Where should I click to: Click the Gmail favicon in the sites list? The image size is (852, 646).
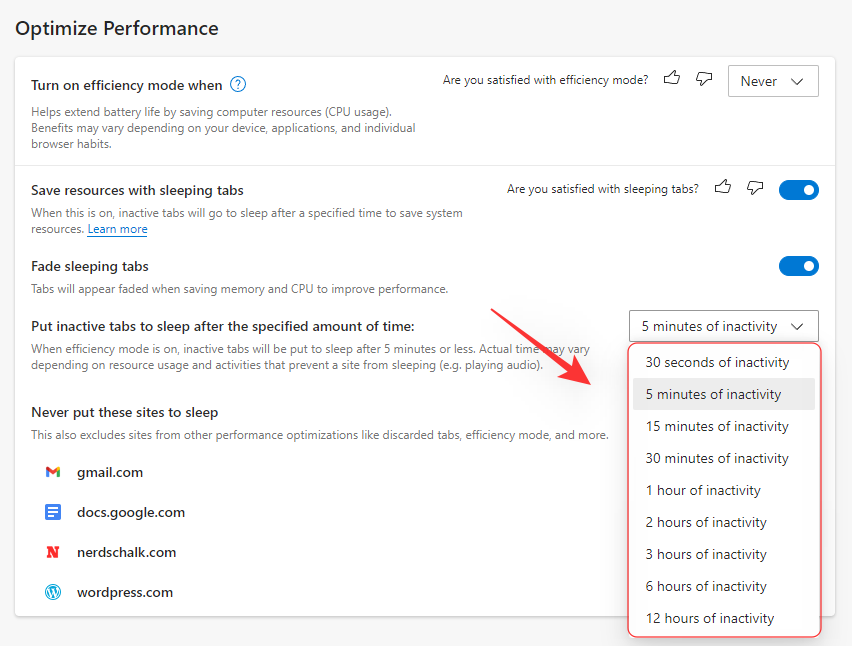pos(52,472)
